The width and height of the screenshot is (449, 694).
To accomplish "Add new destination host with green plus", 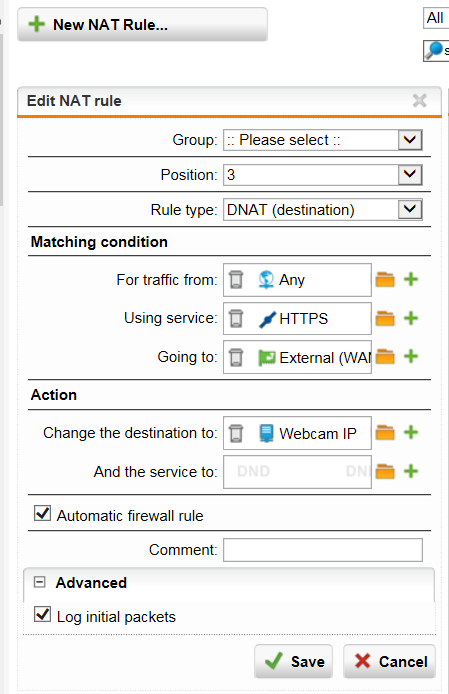I will tap(411, 432).
